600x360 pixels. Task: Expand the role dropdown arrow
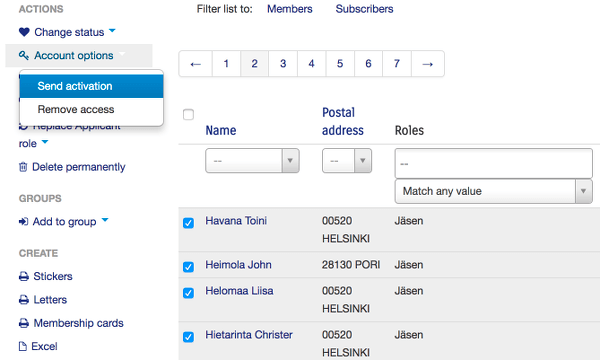click(45, 142)
